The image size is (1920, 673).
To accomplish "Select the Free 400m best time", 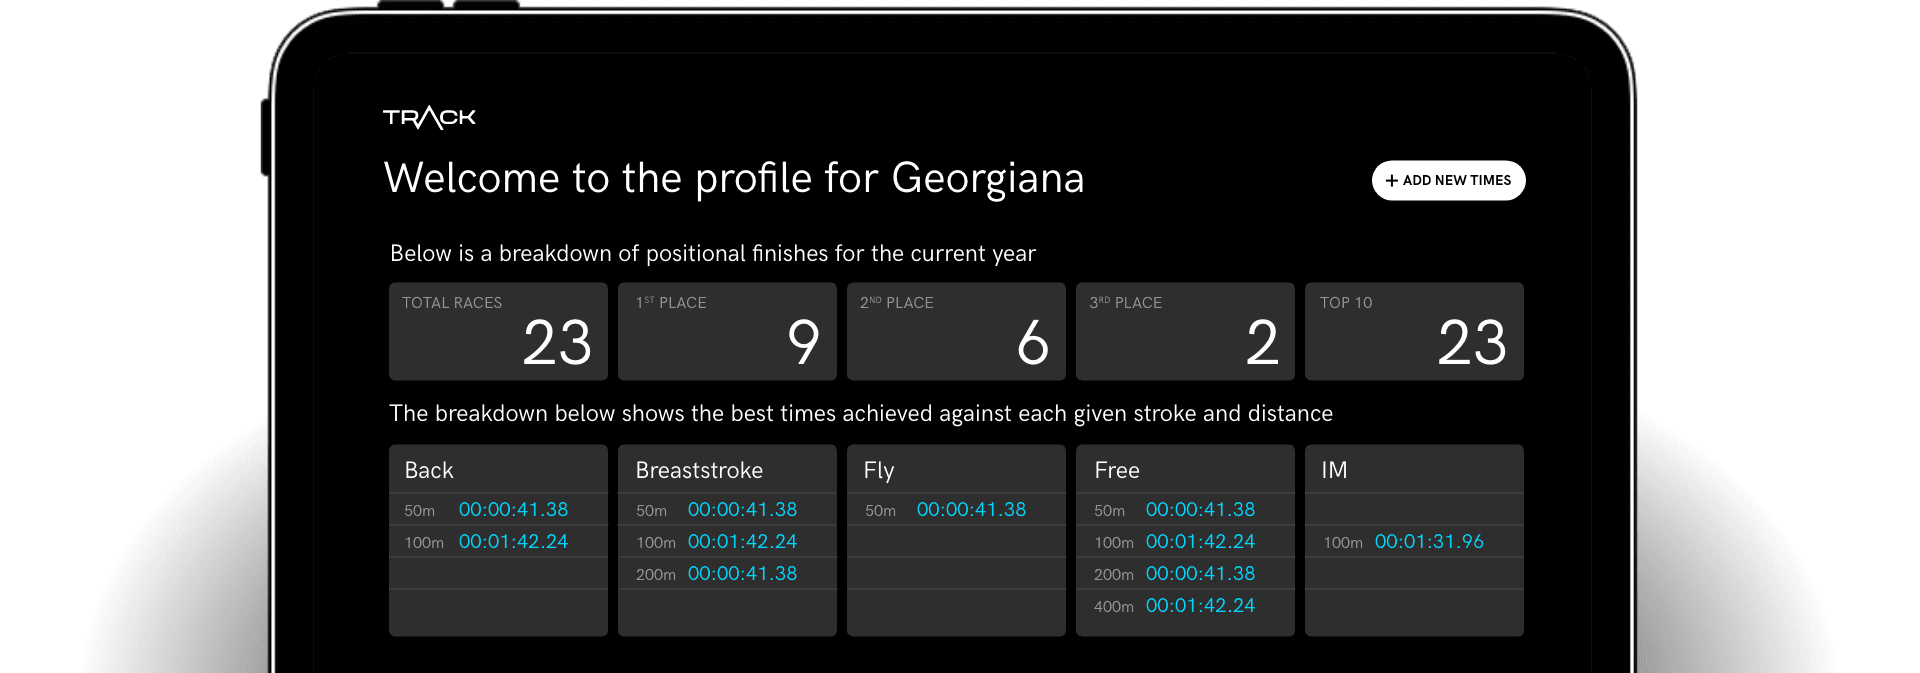I will pos(1200,606).
